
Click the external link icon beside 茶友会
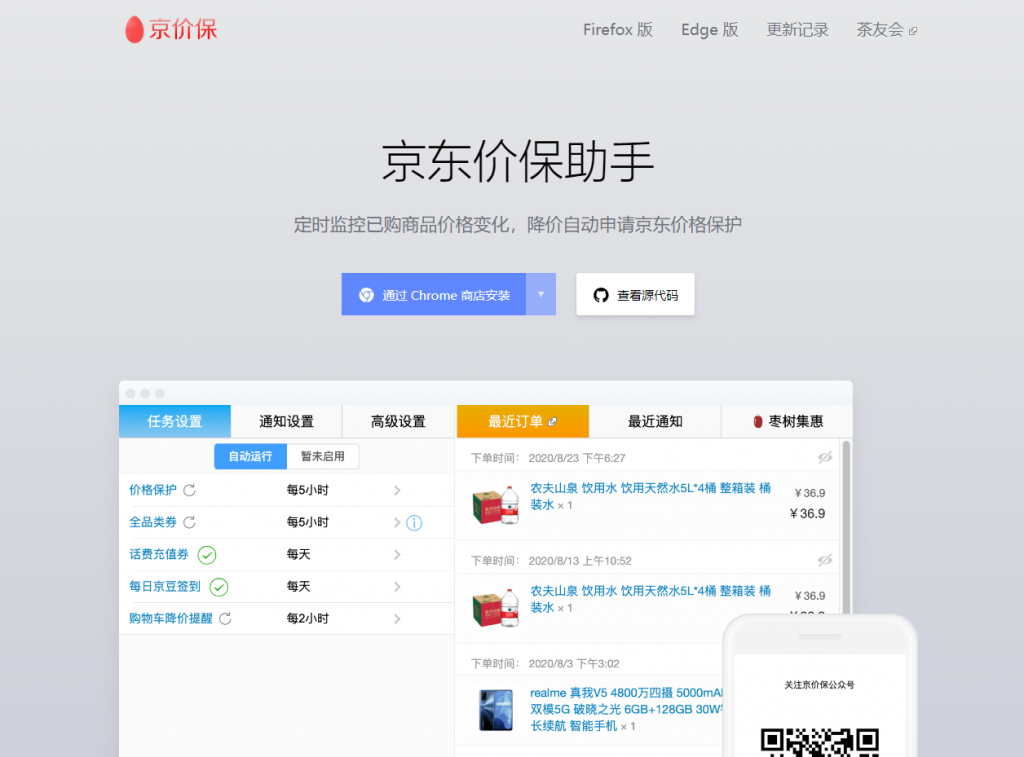point(913,31)
